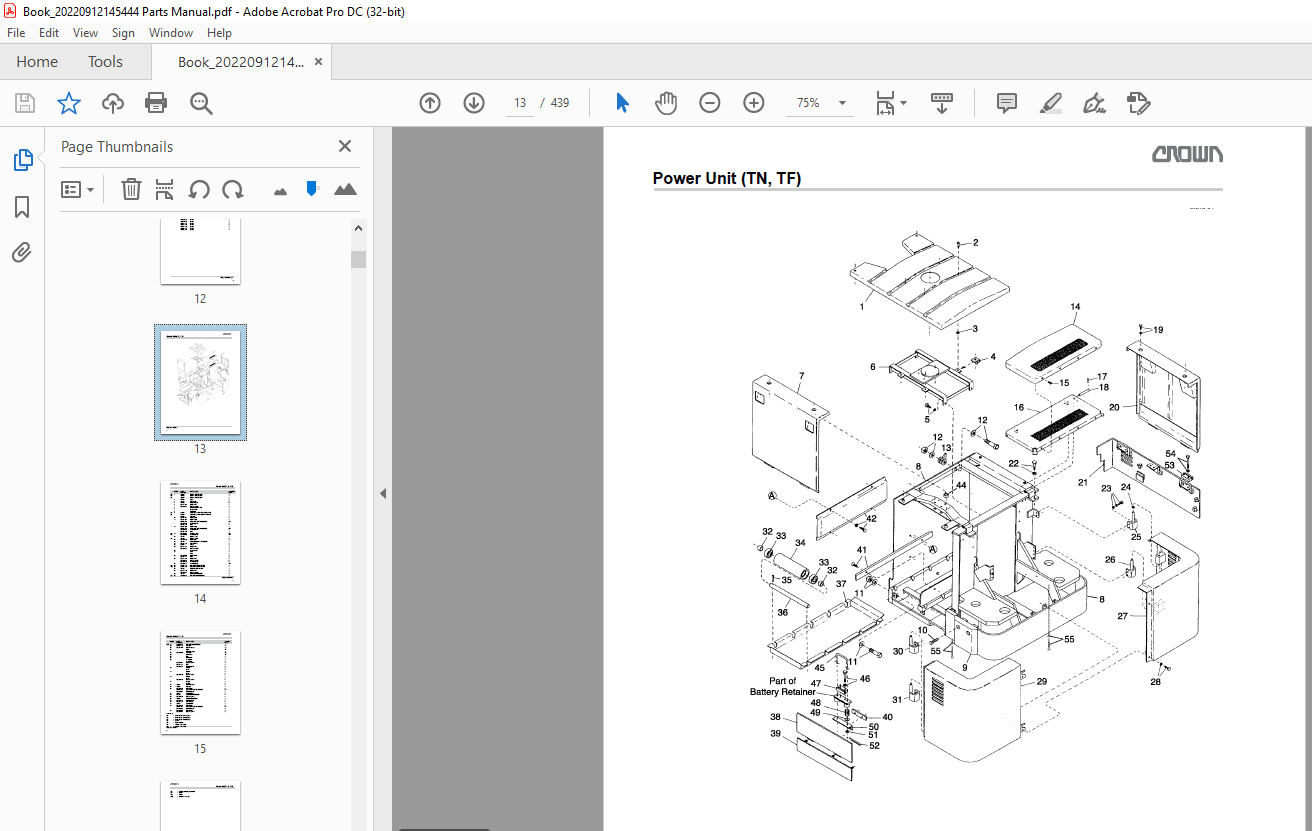Enlarge thumbnails large mountain icon
The image size is (1312, 831).
[x=345, y=189]
